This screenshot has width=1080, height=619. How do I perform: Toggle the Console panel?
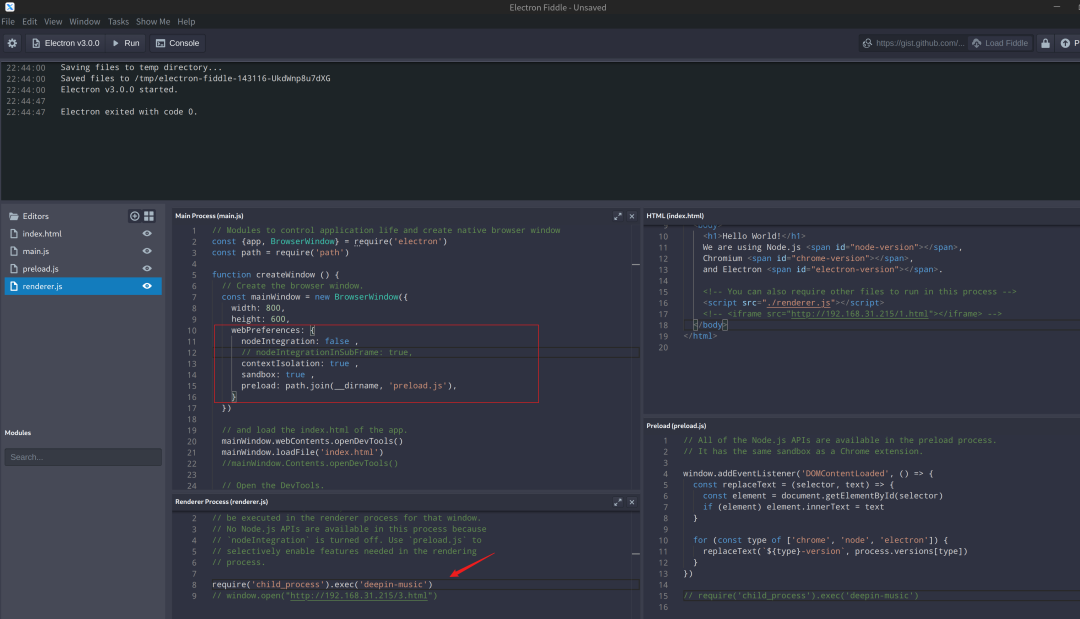pyautogui.click(x=178, y=43)
